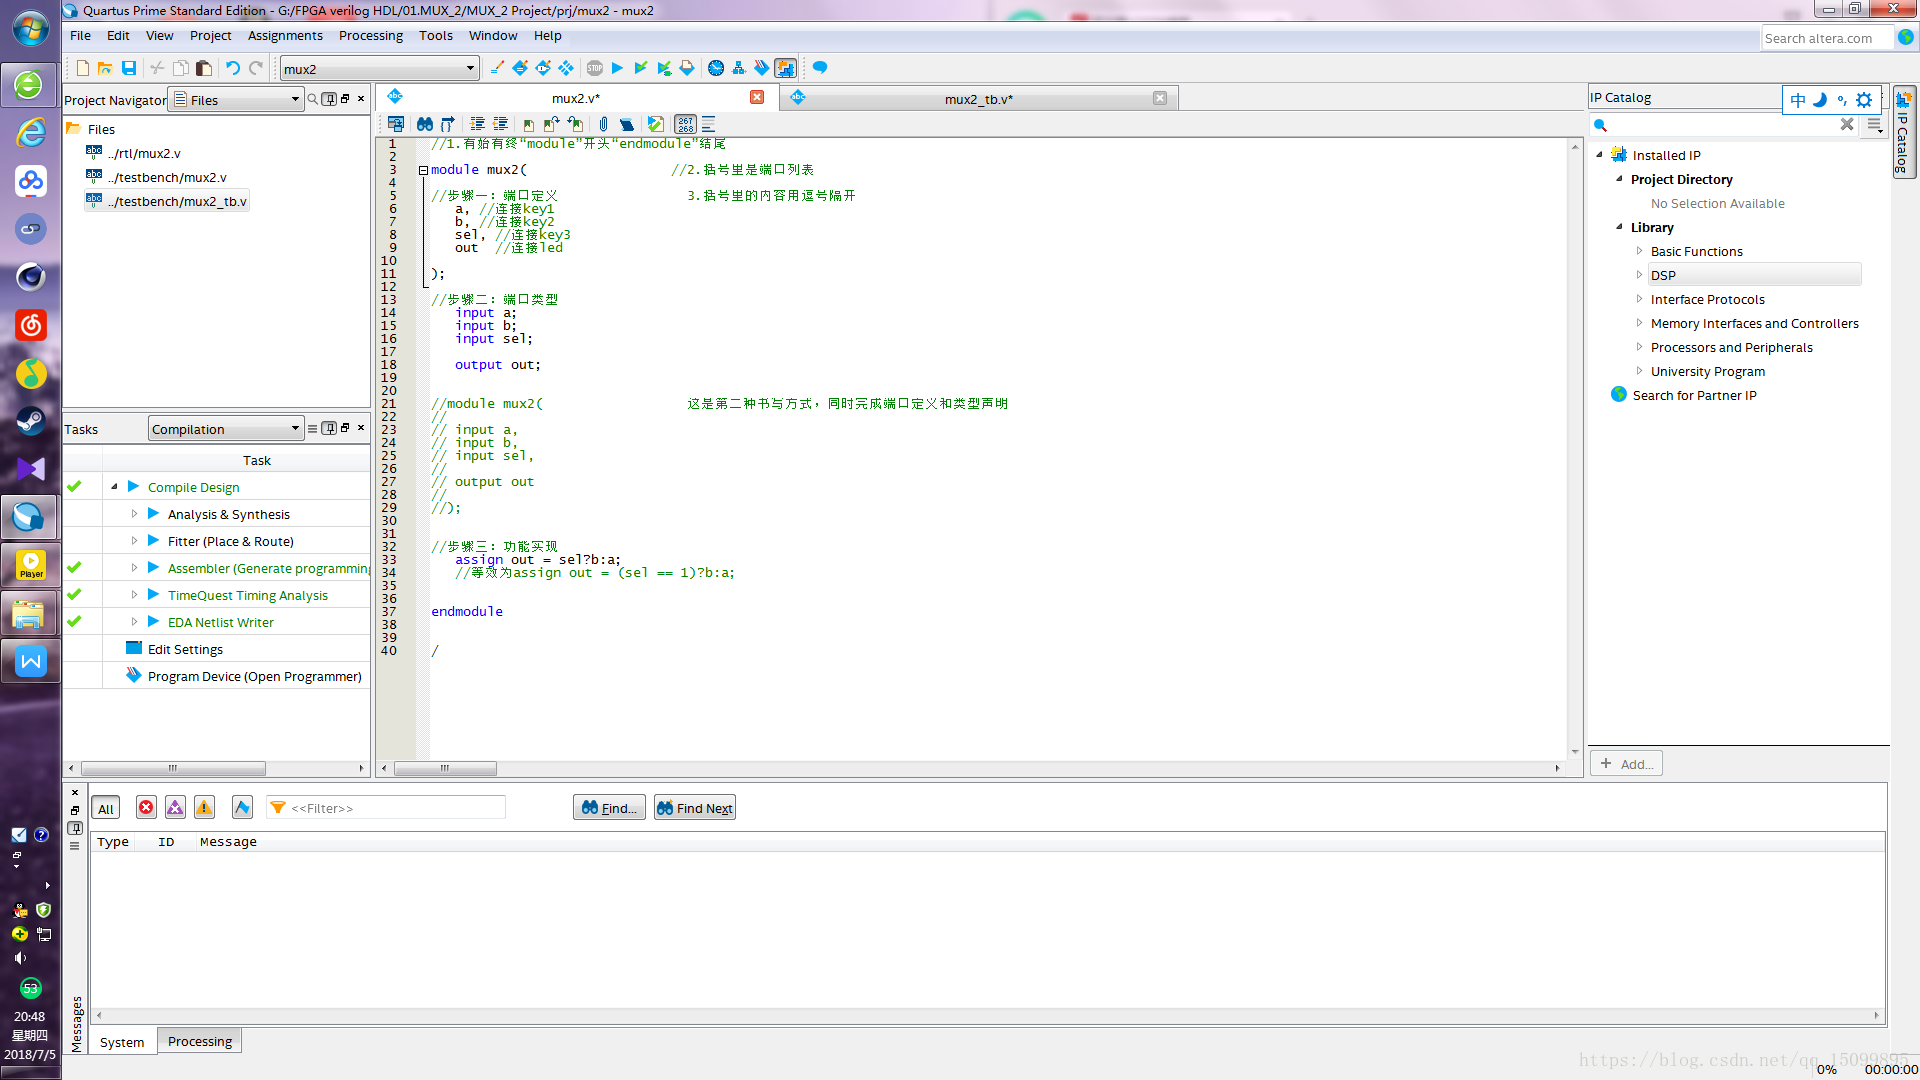Select ../testbench/mux2_tb.v in Files tree
This screenshot has height=1080, width=1920.
click(x=179, y=201)
